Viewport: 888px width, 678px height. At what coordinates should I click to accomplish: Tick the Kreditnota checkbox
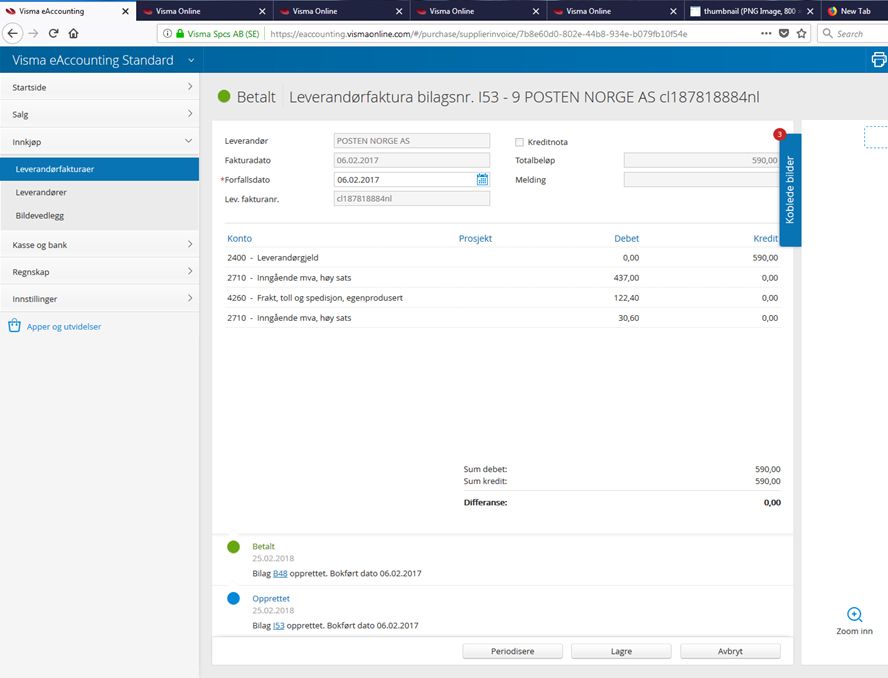coord(519,142)
